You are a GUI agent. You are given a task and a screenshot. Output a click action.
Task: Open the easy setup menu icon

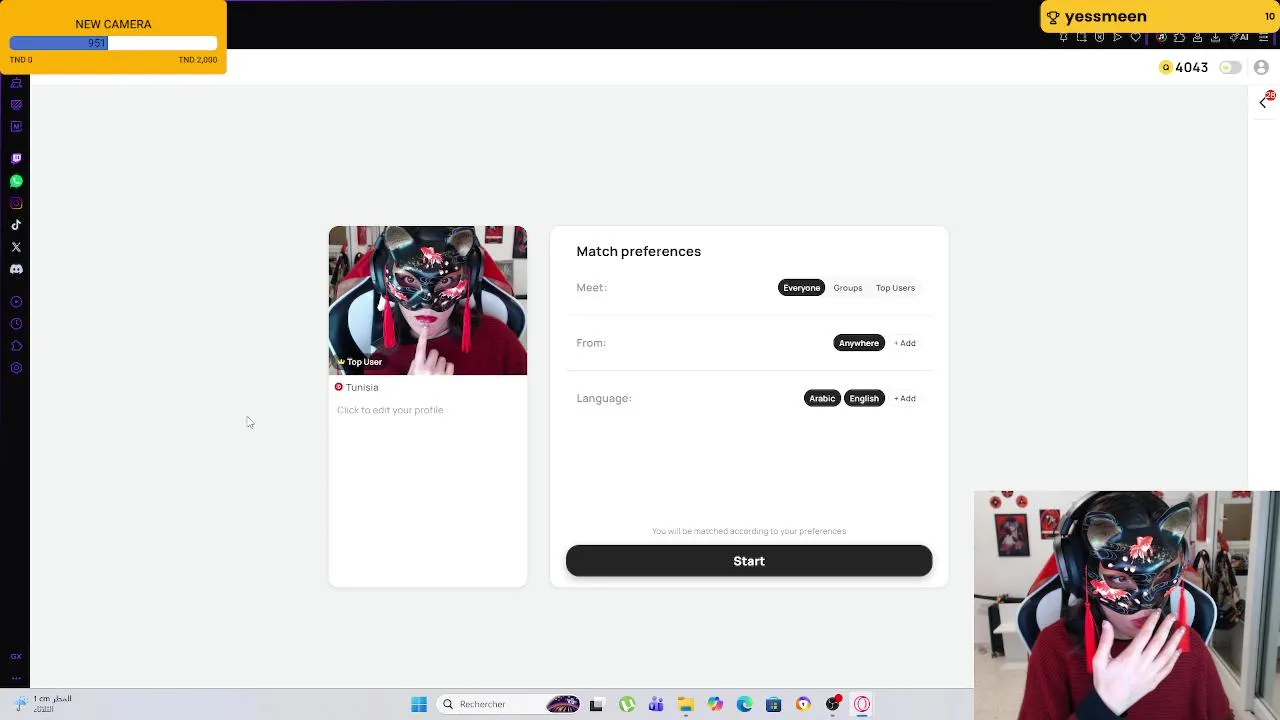1263,37
